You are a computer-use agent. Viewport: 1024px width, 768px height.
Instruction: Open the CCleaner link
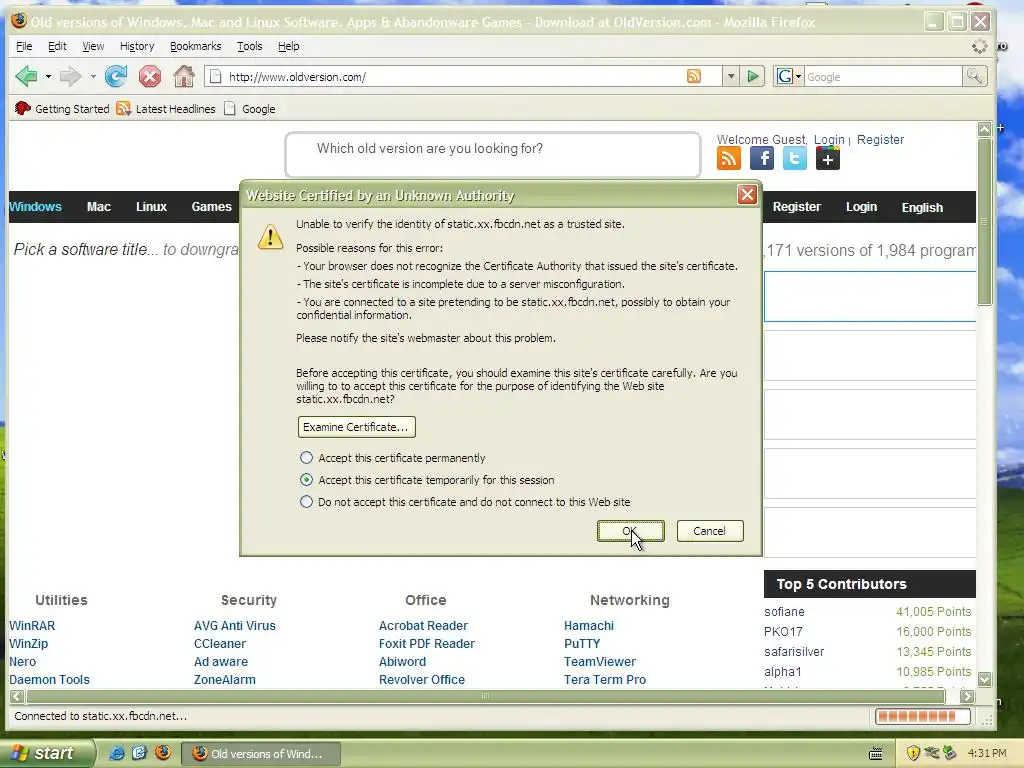click(x=220, y=643)
